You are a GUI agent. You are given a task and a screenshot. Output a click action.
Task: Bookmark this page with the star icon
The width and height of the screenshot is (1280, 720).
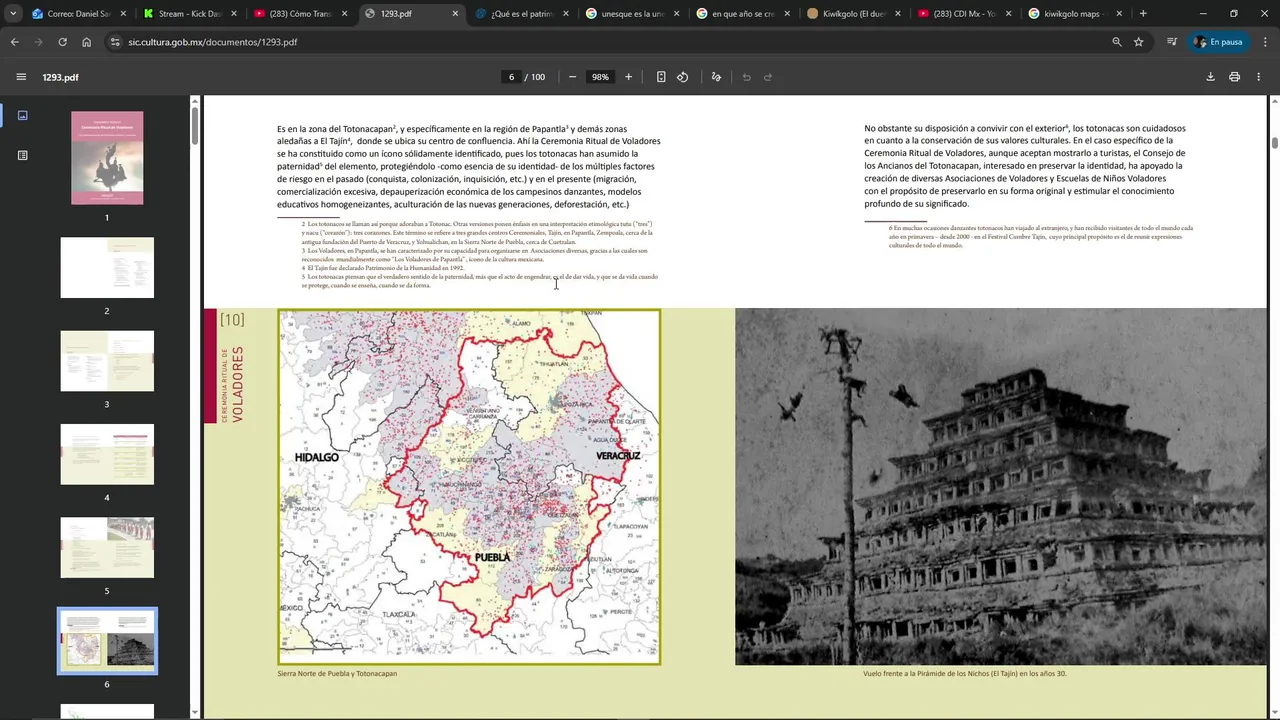(x=1139, y=42)
